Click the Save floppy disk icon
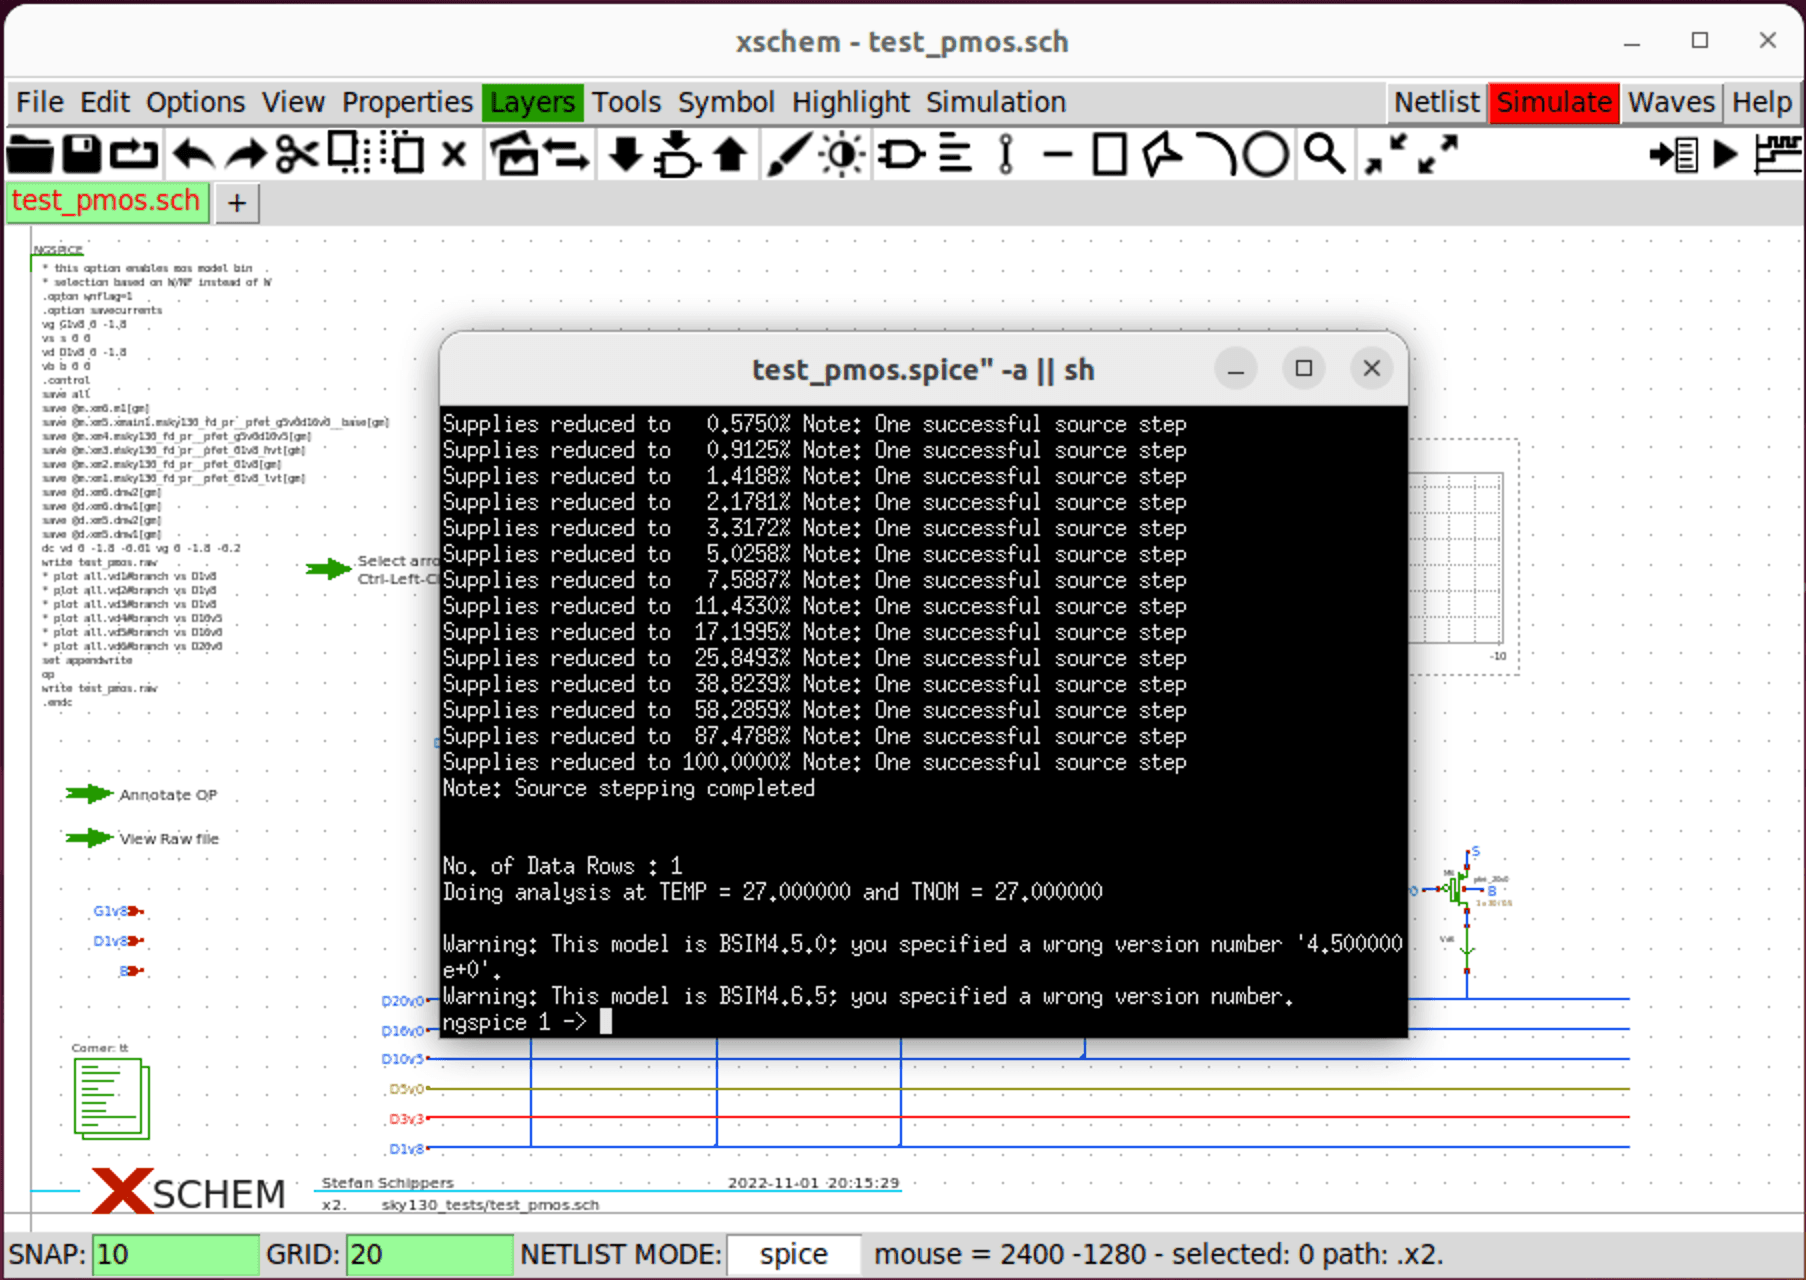The height and width of the screenshot is (1280, 1806). coord(82,155)
